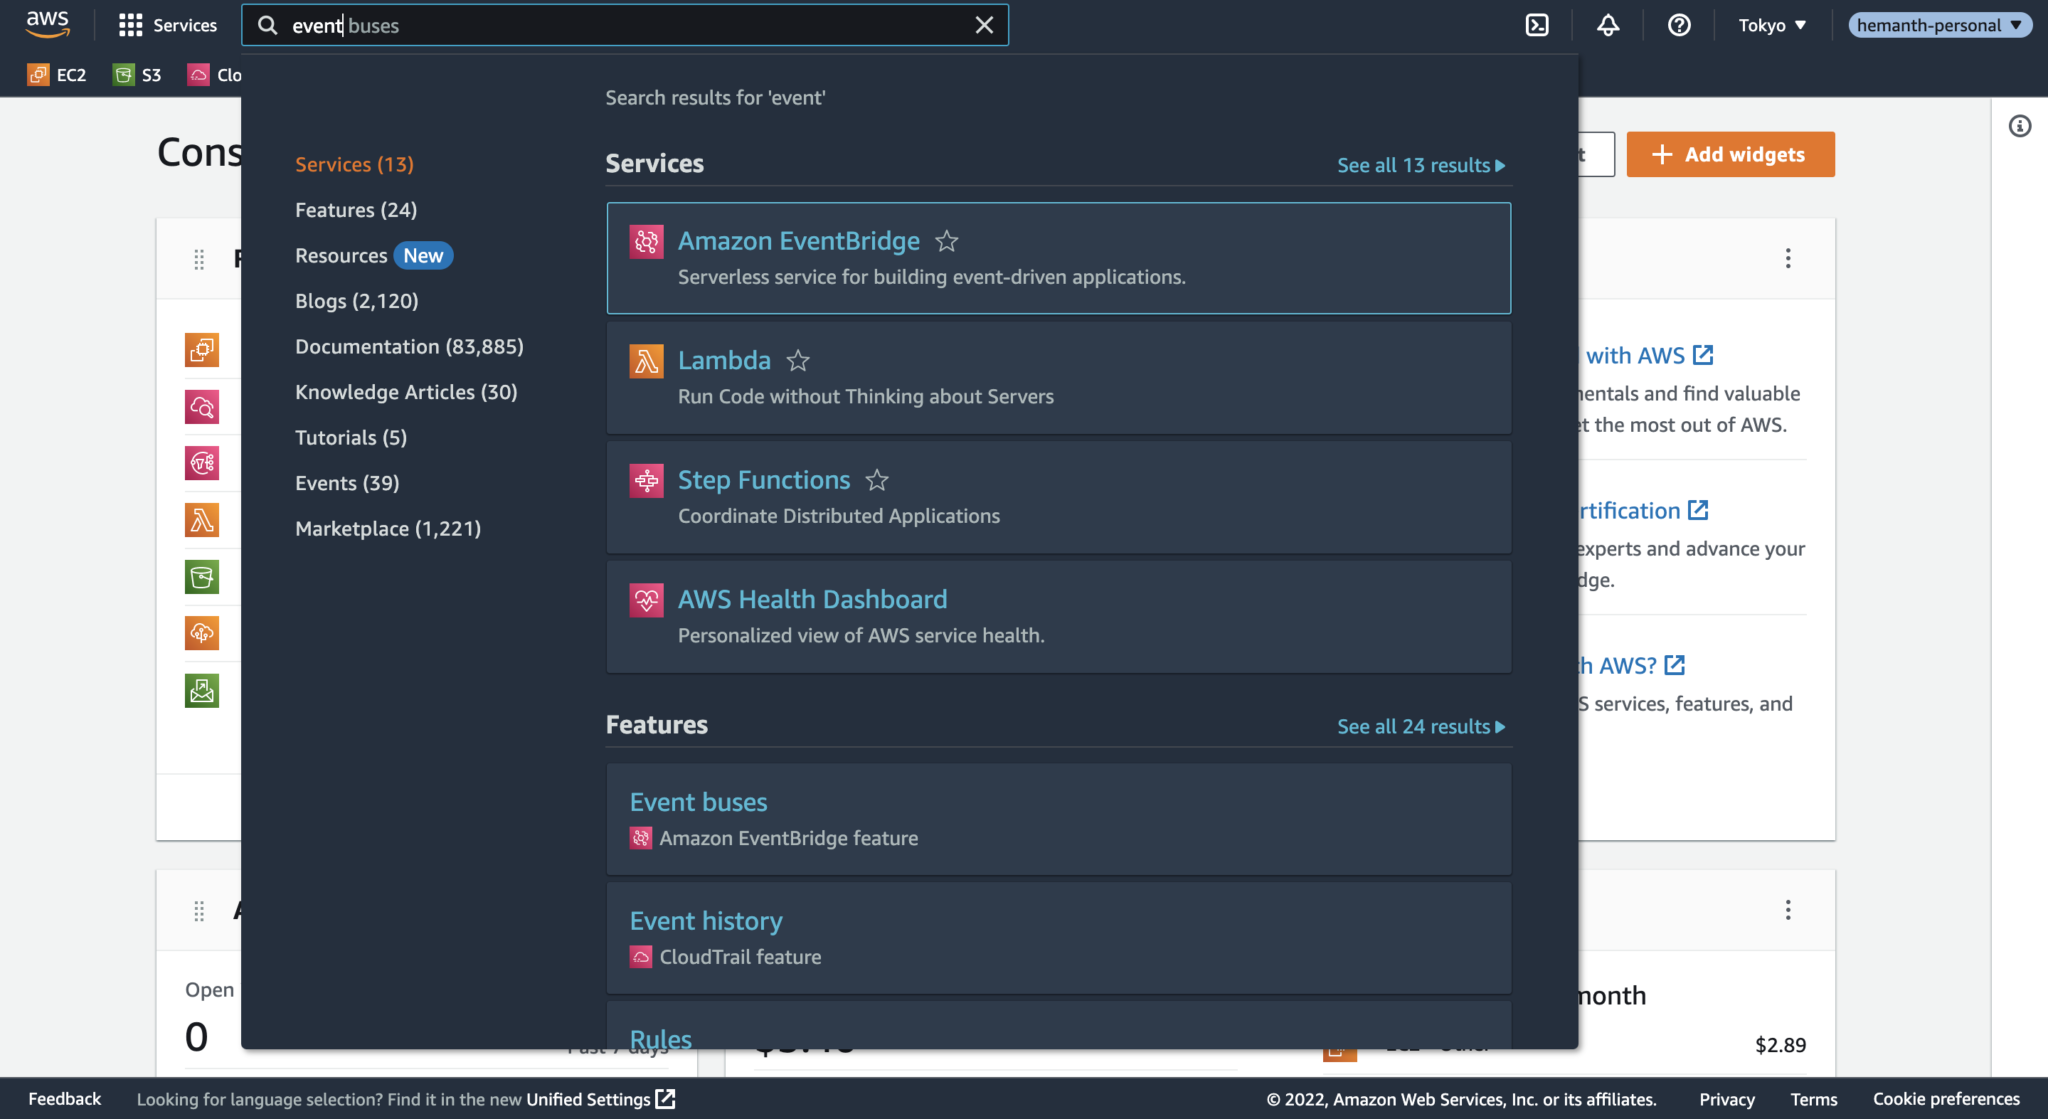Favorite Step Functions using its star
The width and height of the screenshot is (2048, 1119).
[877, 481]
